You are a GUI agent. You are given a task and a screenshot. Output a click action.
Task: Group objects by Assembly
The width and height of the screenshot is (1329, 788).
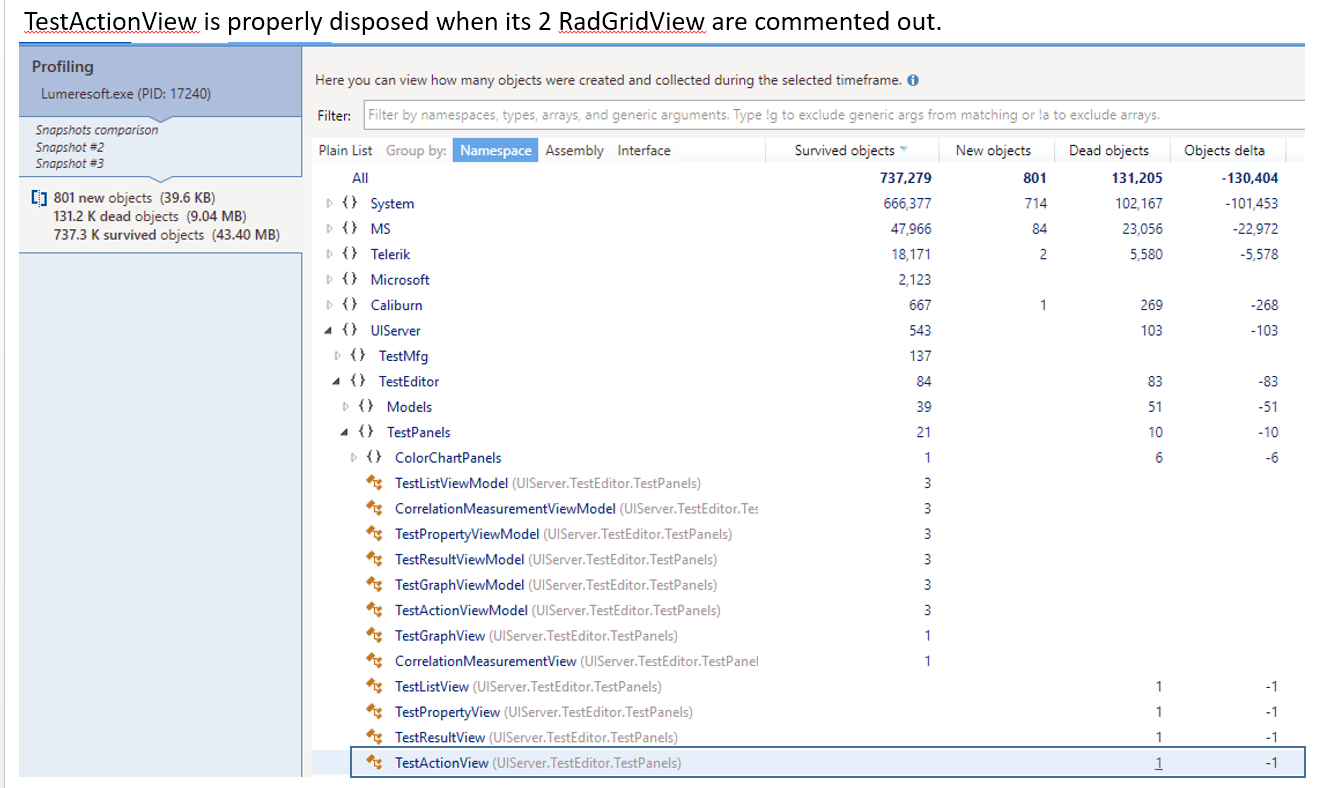(574, 151)
